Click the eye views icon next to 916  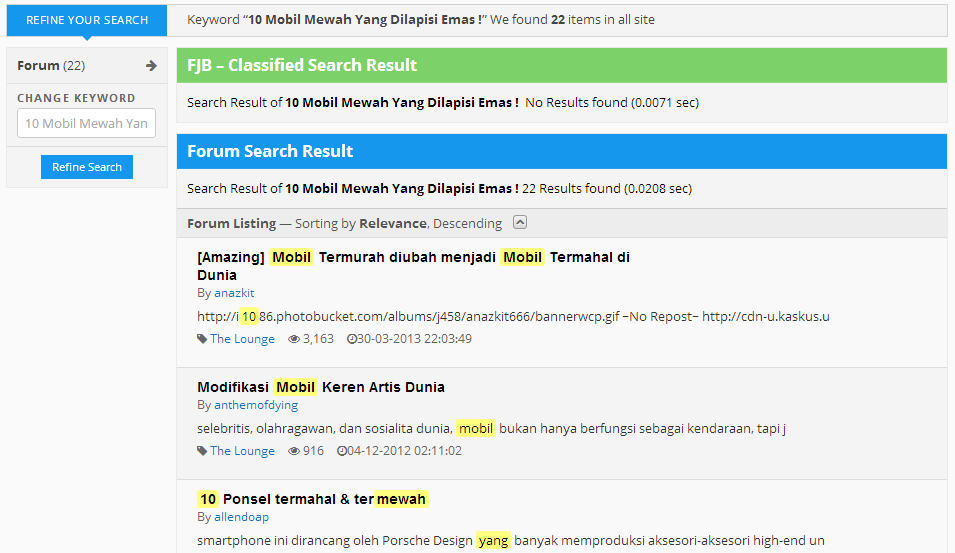pyautogui.click(x=294, y=451)
